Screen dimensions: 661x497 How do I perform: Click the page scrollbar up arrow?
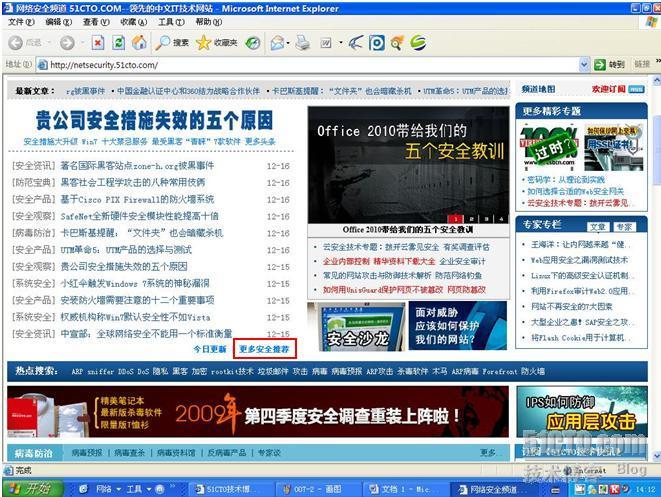(656, 80)
